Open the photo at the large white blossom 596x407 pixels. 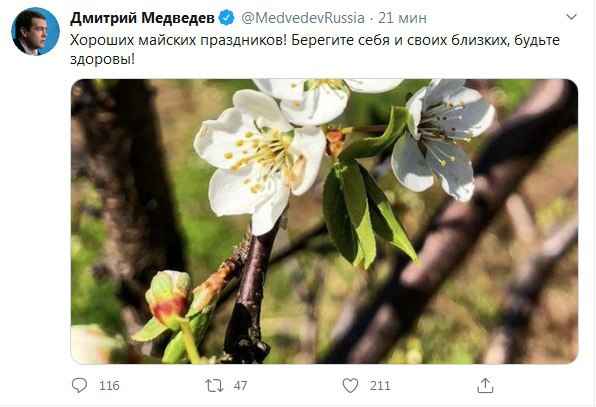coord(260,162)
